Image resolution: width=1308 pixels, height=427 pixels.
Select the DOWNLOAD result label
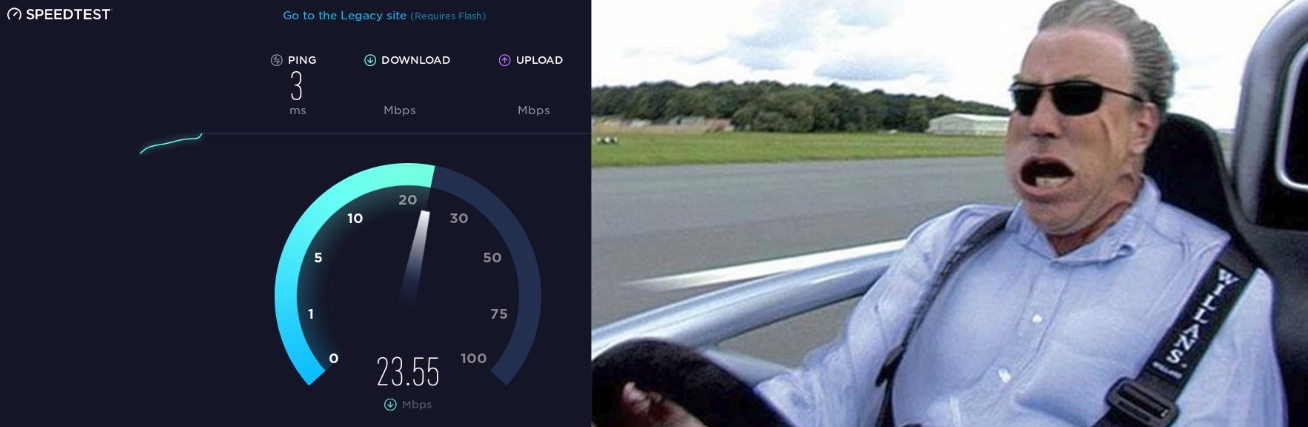(416, 60)
